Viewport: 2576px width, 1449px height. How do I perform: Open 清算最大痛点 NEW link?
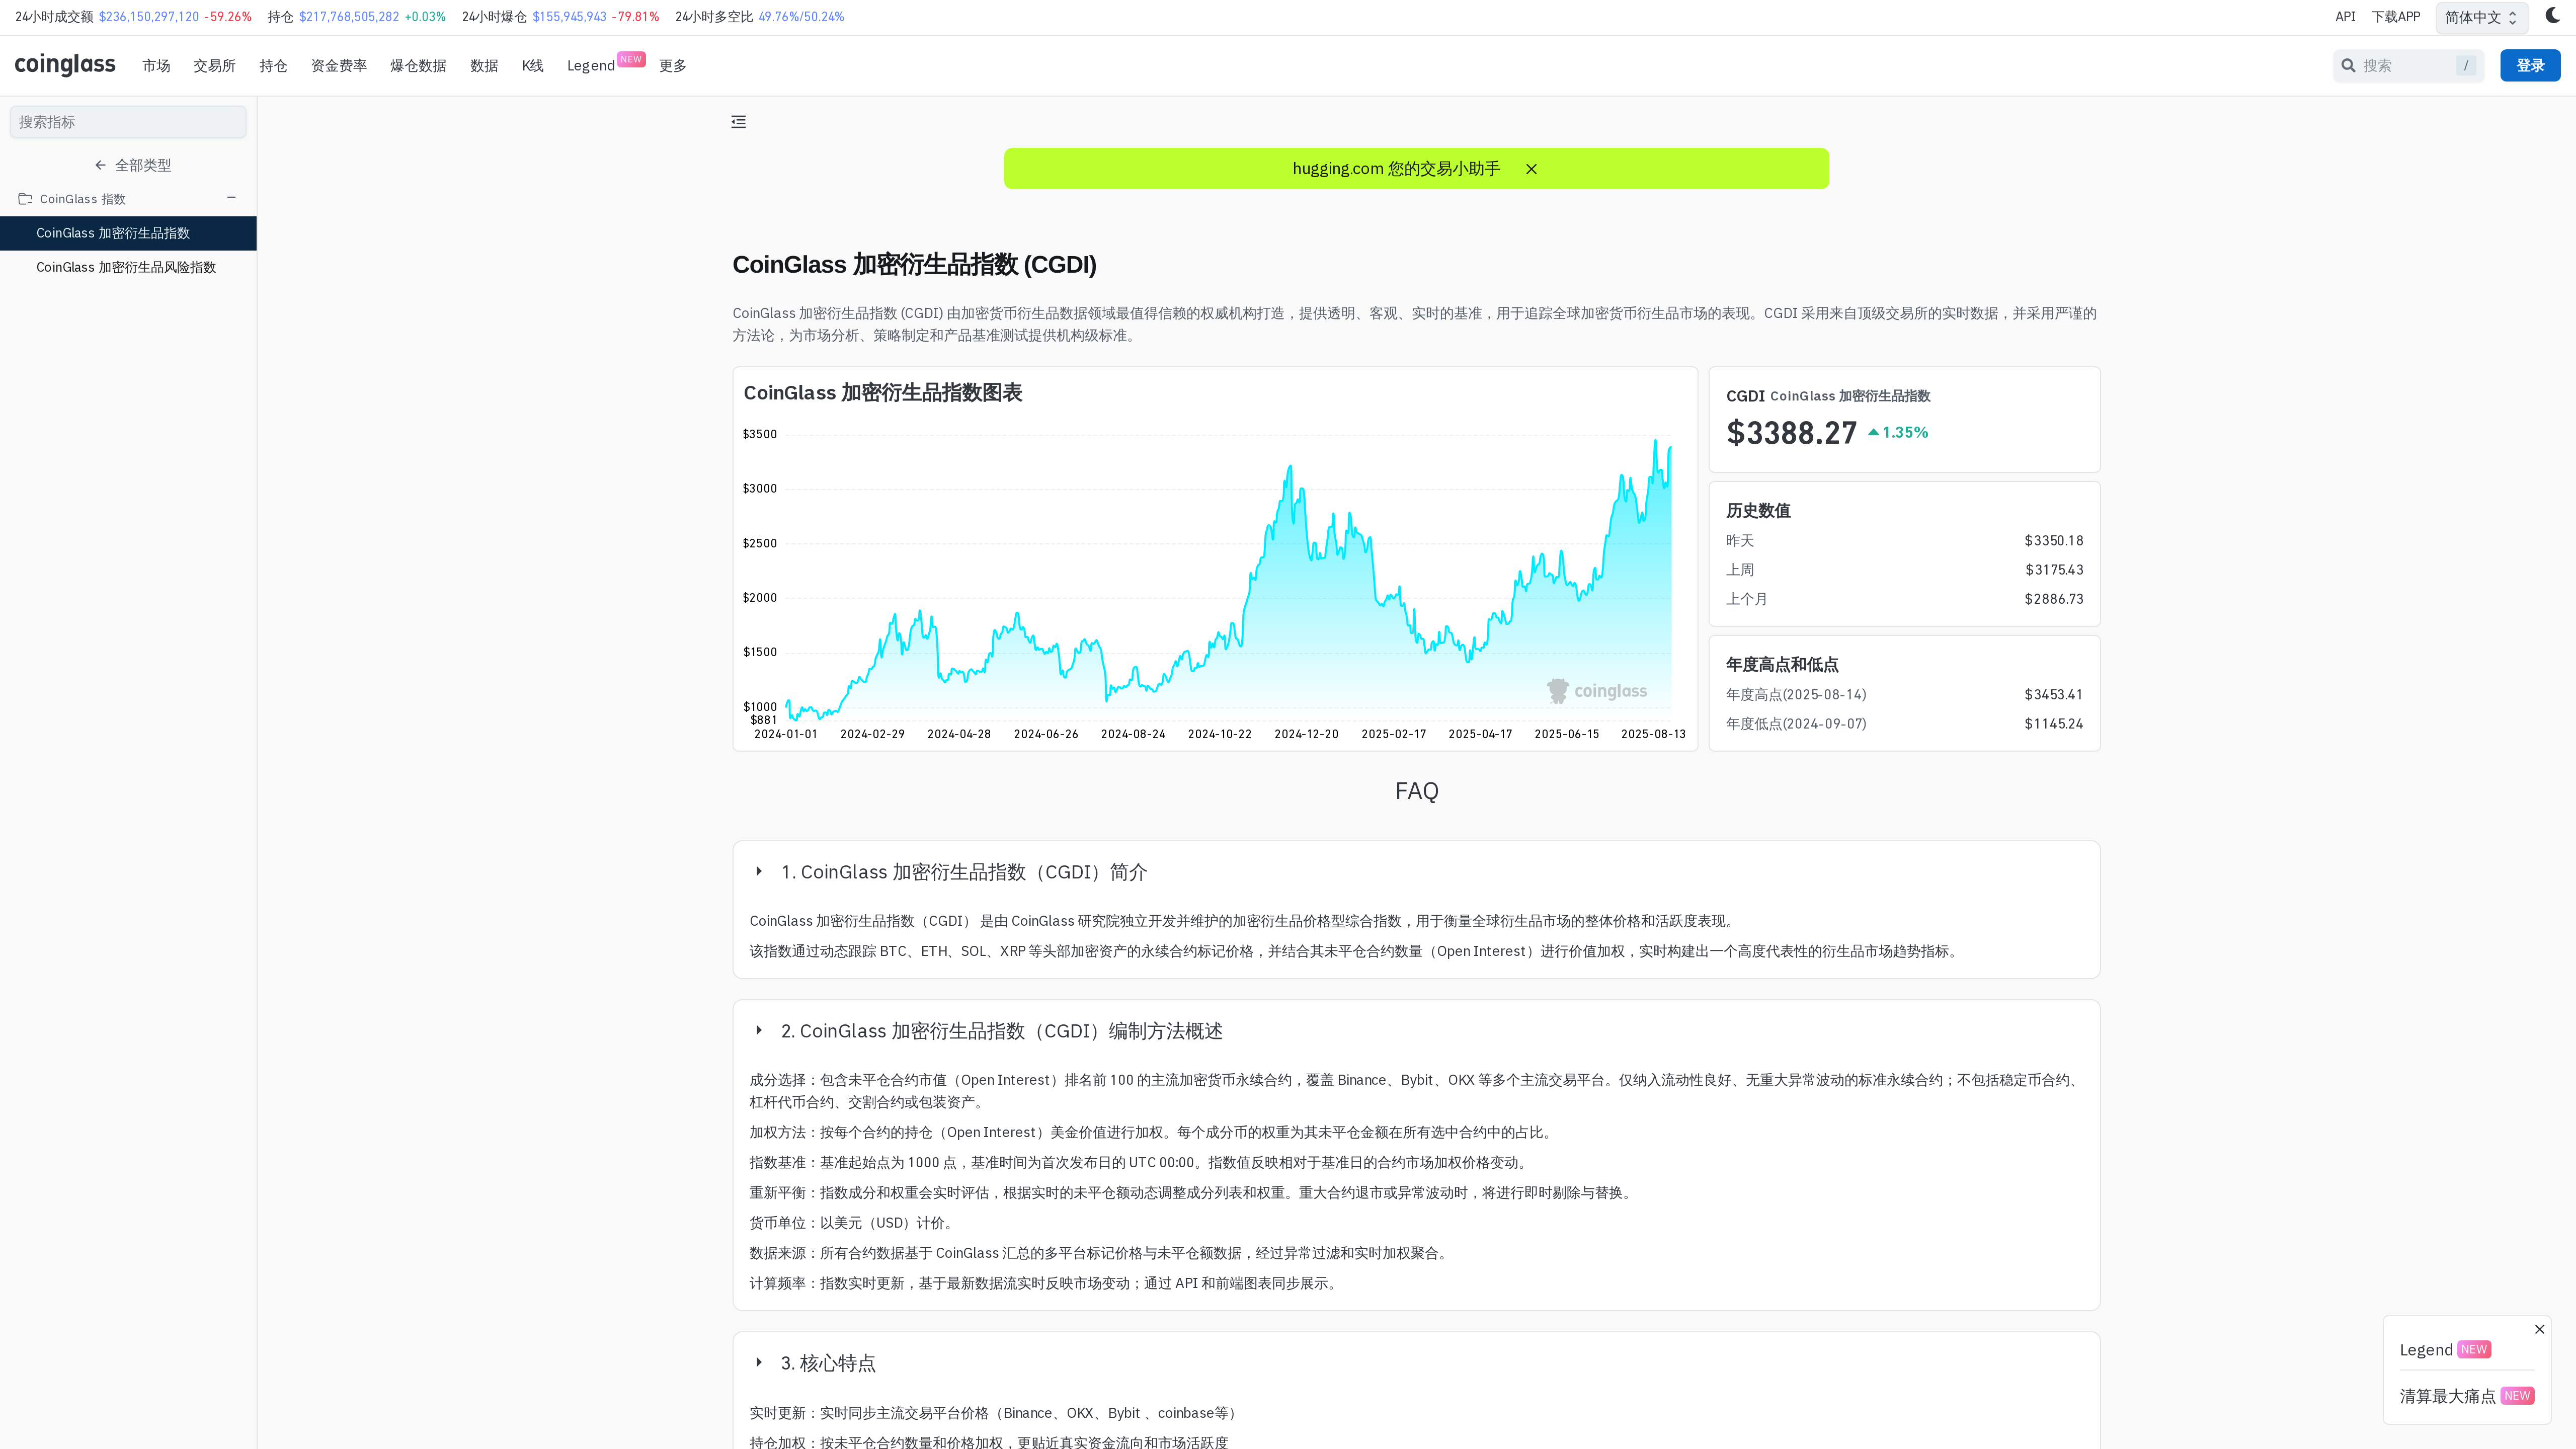coord(2467,1396)
